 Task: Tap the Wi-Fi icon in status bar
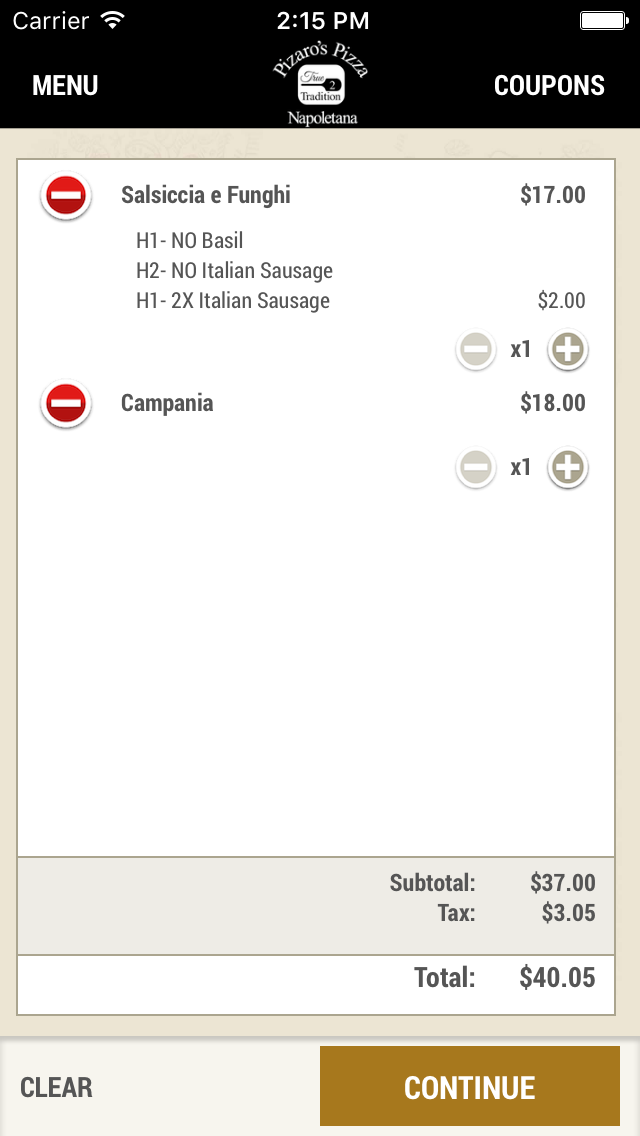click(x=110, y=18)
